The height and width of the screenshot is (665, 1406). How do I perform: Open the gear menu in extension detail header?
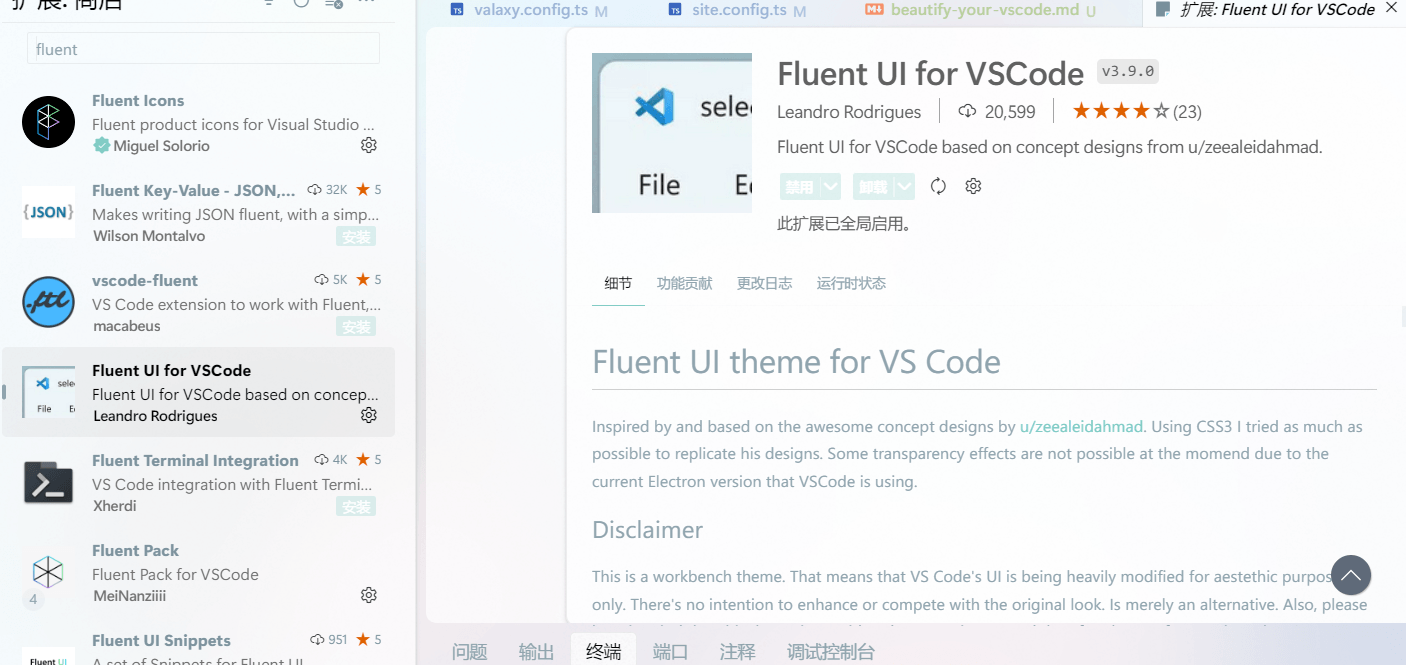click(973, 186)
